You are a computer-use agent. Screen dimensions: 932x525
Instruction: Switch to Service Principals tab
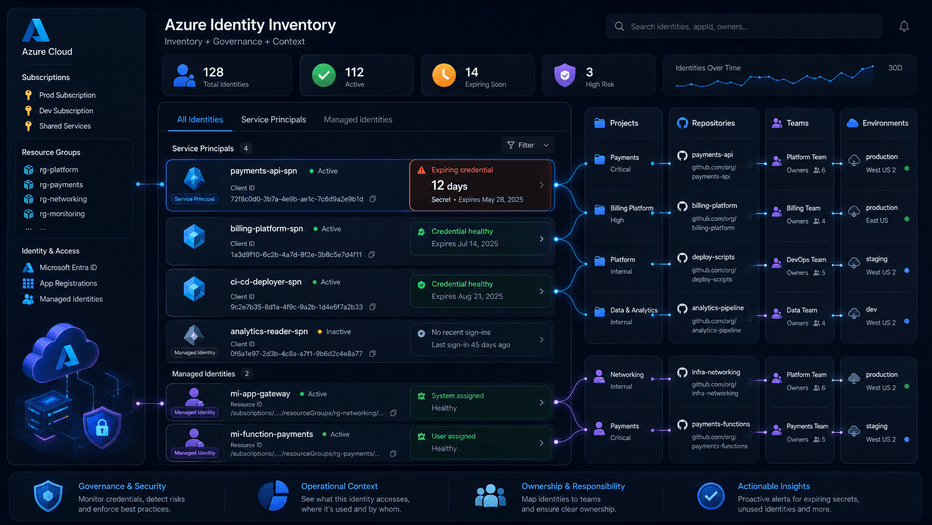pos(273,120)
